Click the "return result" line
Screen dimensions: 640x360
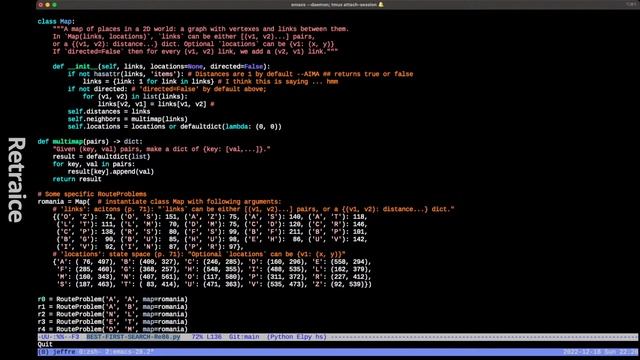coord(77,179)
